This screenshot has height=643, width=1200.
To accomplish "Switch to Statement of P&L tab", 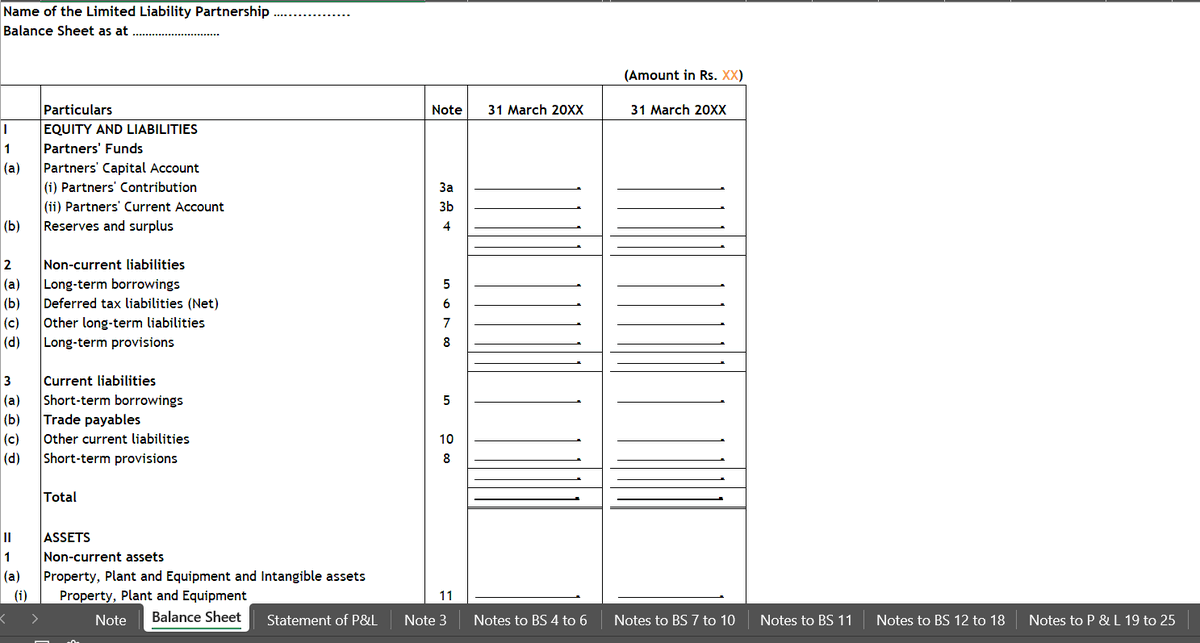I will (x=322, y=620).
